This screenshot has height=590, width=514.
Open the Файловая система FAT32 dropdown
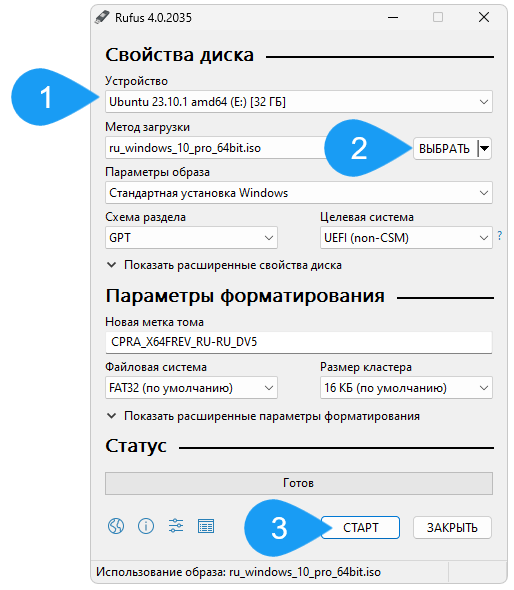point(191,388)
